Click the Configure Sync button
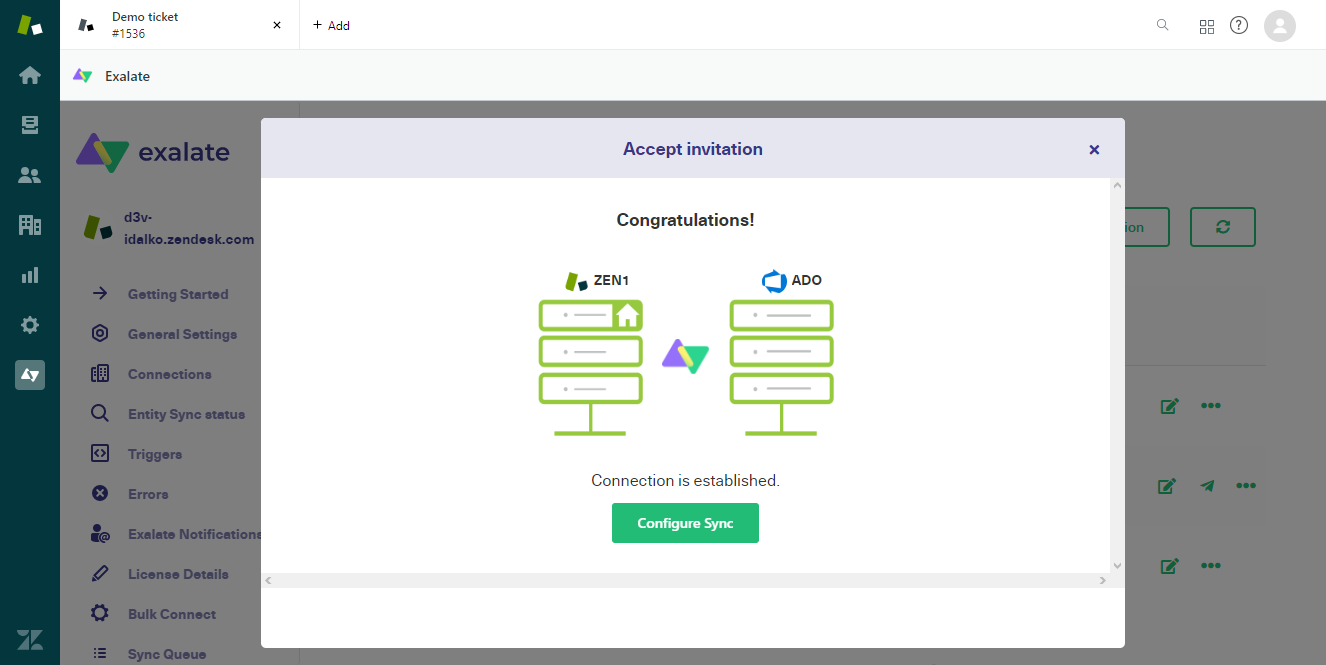 pyautogui.click(x=685, y=523)
